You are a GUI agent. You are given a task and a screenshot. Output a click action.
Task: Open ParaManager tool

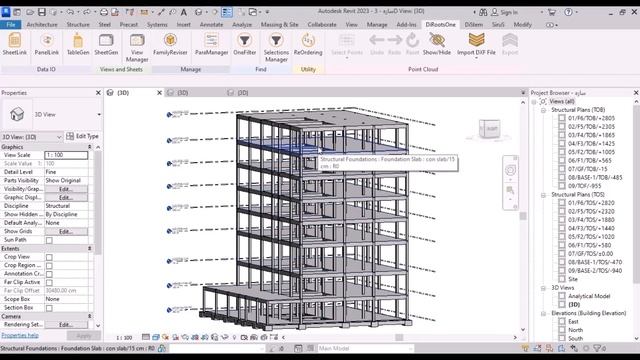(x=211, y=44)
